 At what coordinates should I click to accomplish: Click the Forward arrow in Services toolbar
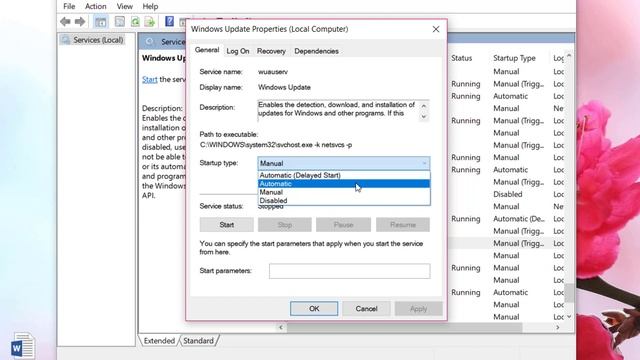[x=80, y=22]
